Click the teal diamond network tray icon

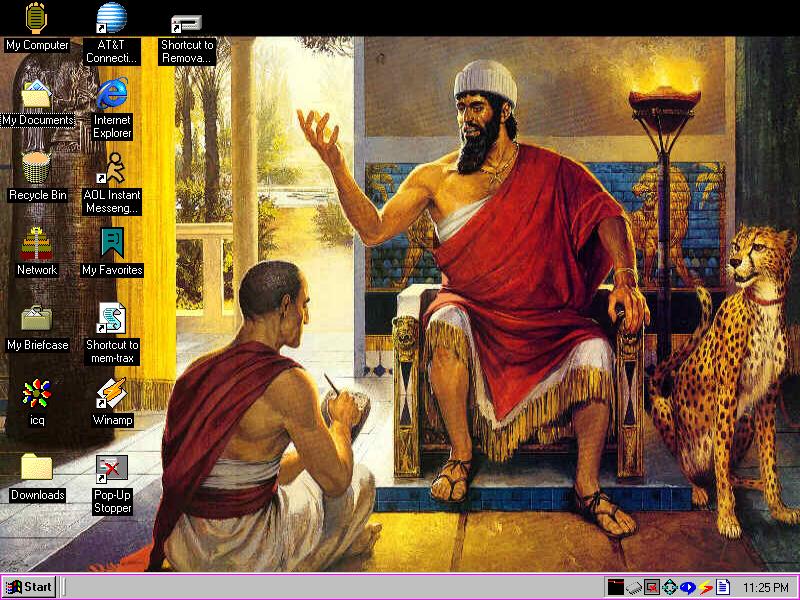pyautogui.click(x=669, y=587)
